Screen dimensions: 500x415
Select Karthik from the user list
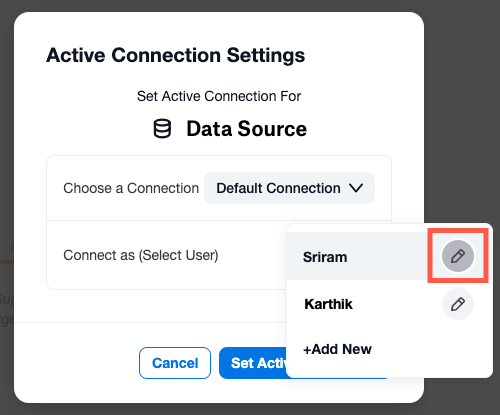point(328,304)
